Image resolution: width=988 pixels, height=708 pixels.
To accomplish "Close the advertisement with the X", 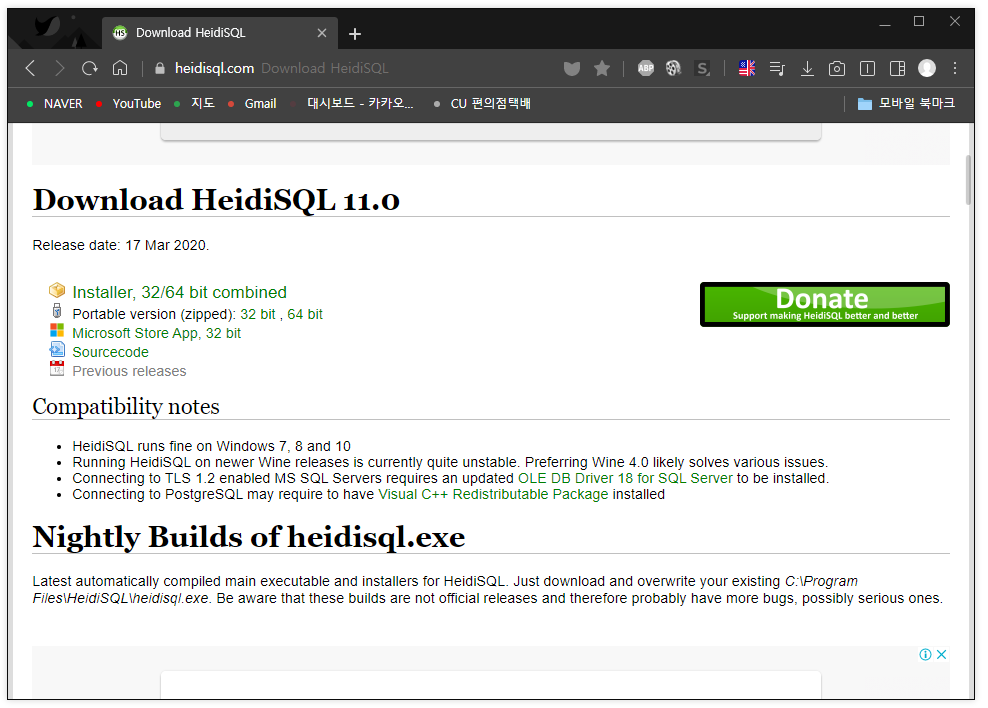I will coord(941,654).
